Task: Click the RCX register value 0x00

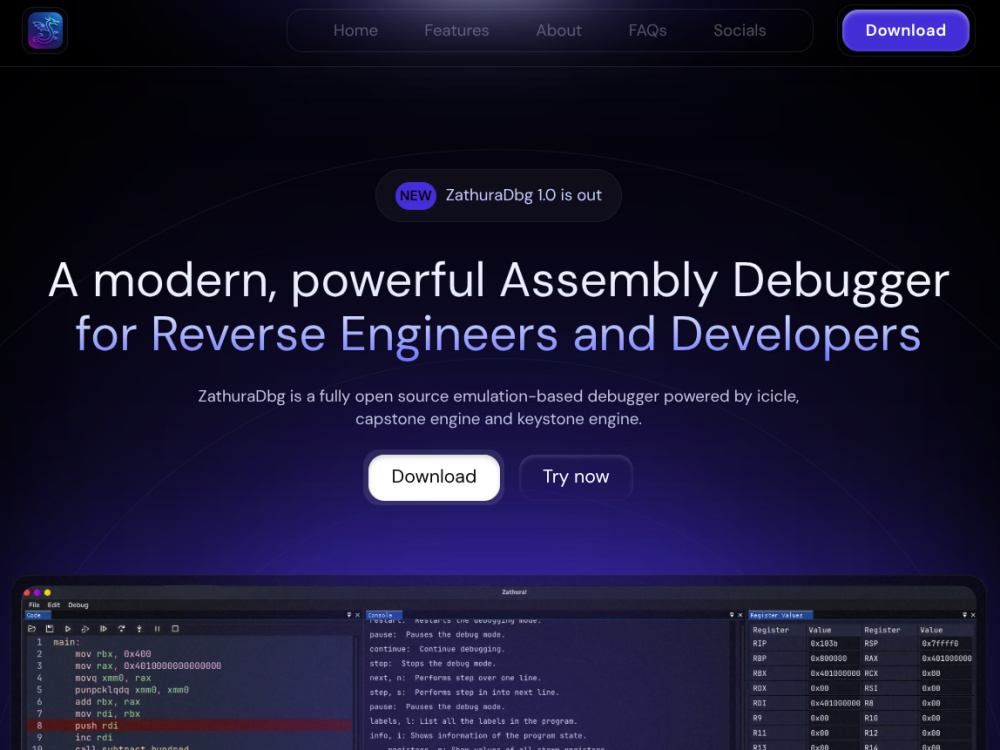Action: point(945,673)
